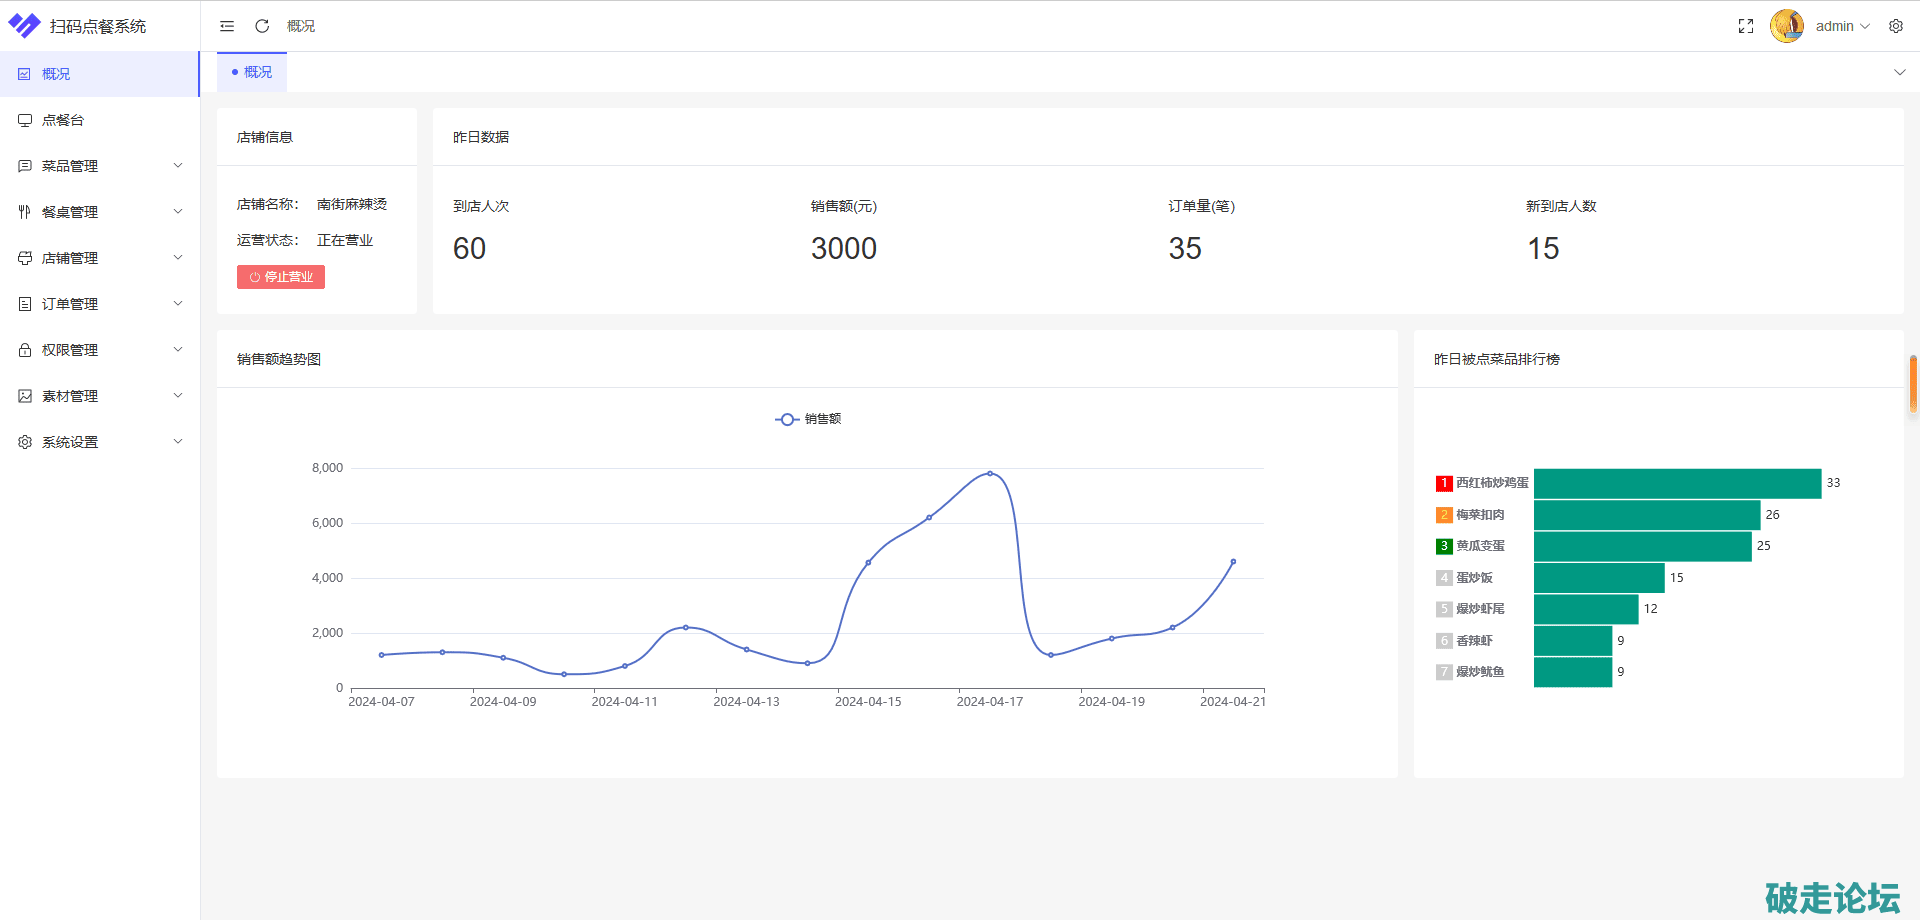Open settings gear icon in header

[1896, 26]
